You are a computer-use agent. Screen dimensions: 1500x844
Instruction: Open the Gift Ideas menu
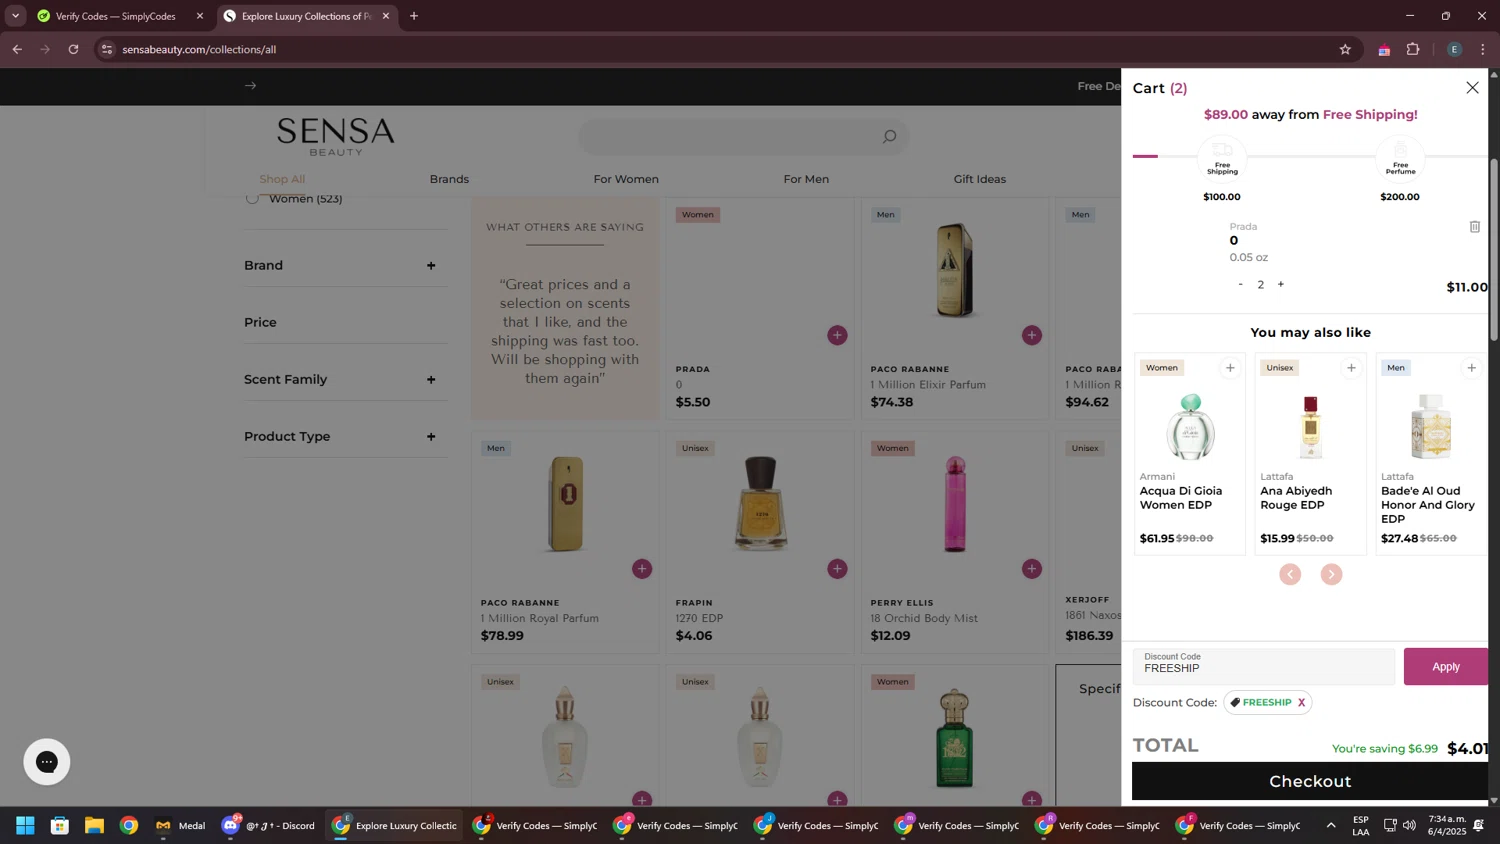[979, 179]
